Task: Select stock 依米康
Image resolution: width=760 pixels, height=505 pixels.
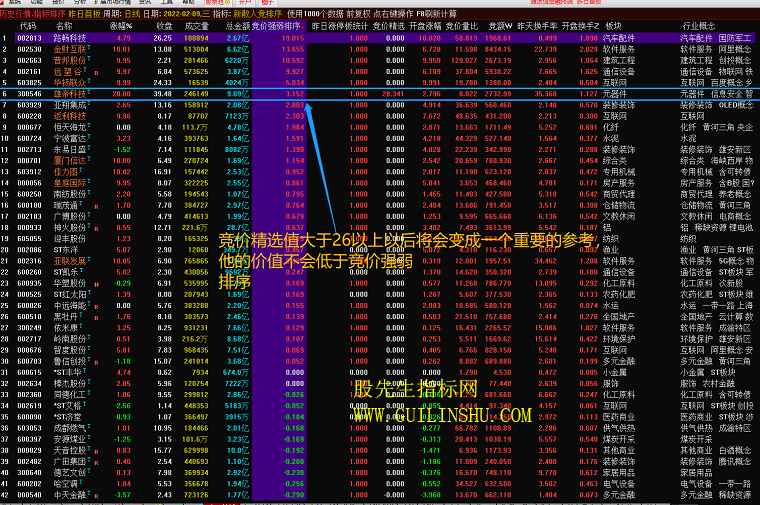Action: [65, 328]
